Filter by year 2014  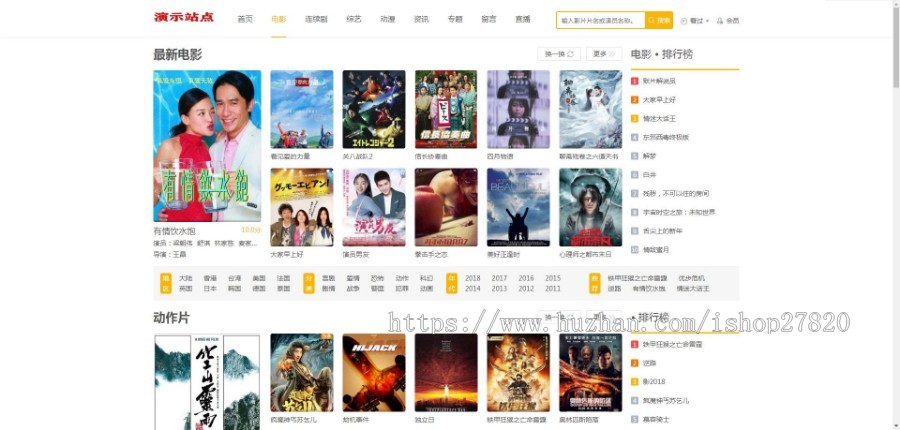[472, 289]
